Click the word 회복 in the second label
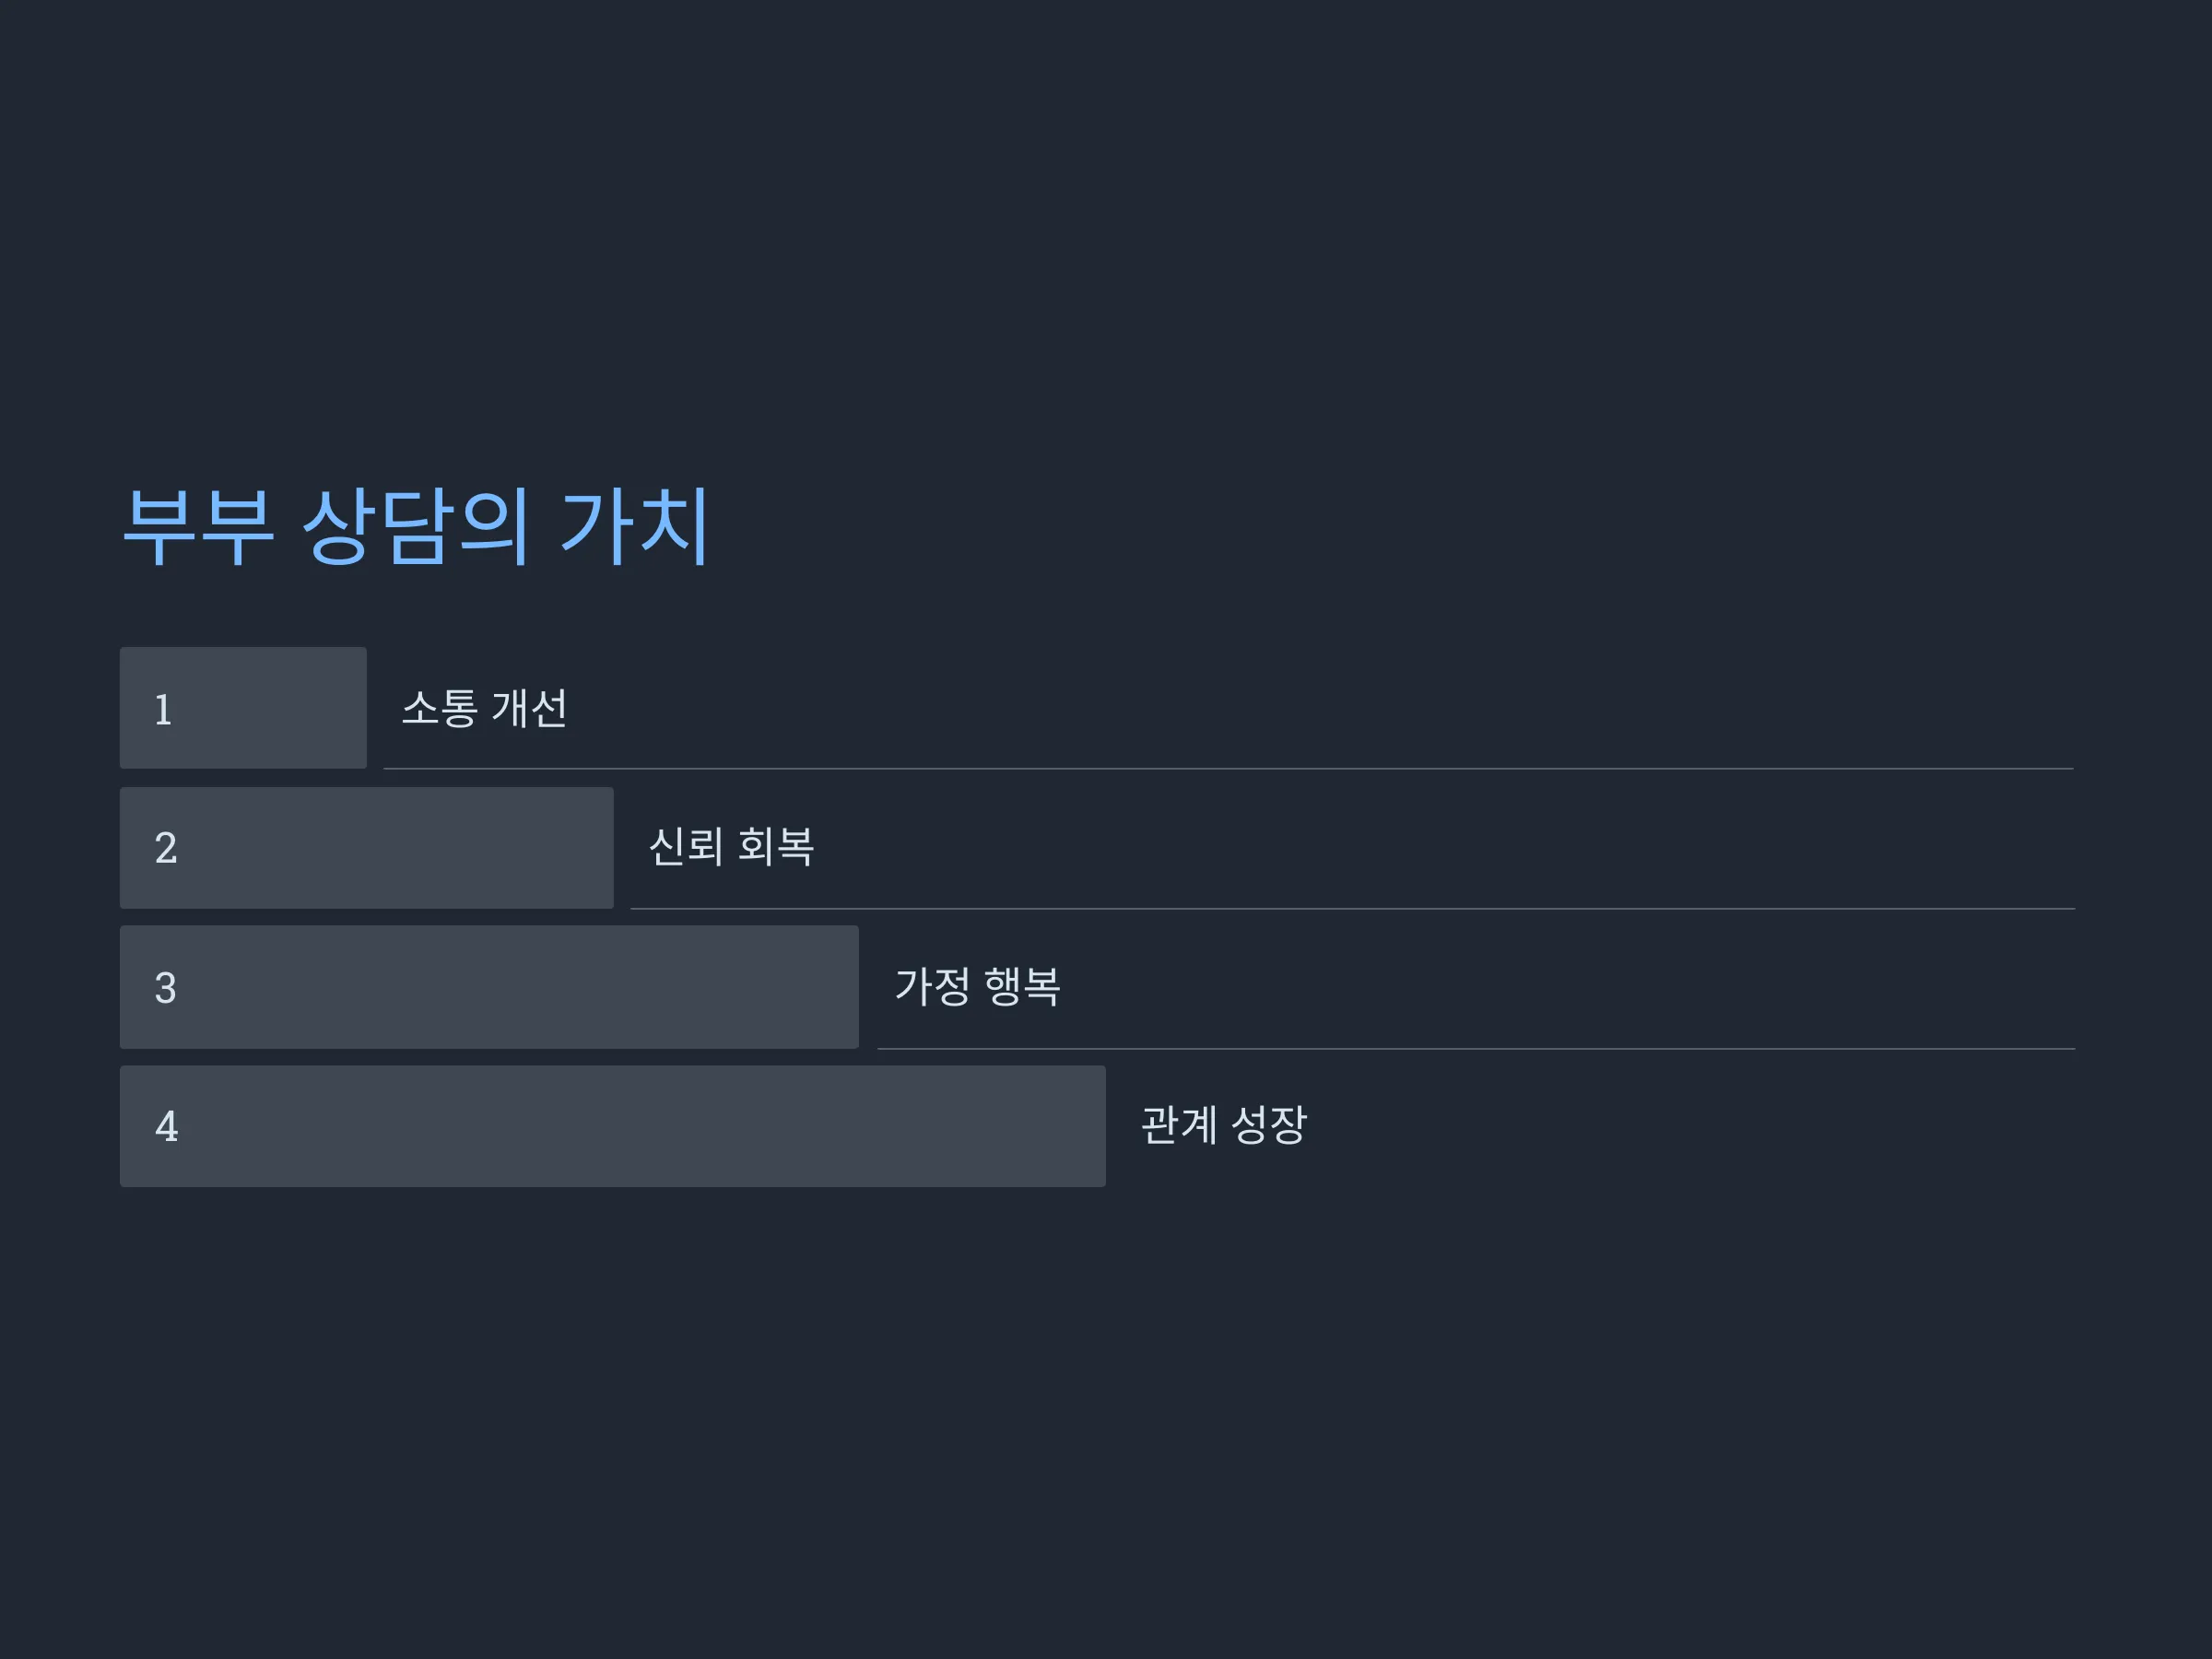Screen dimensions: 2212x1659 776,847
